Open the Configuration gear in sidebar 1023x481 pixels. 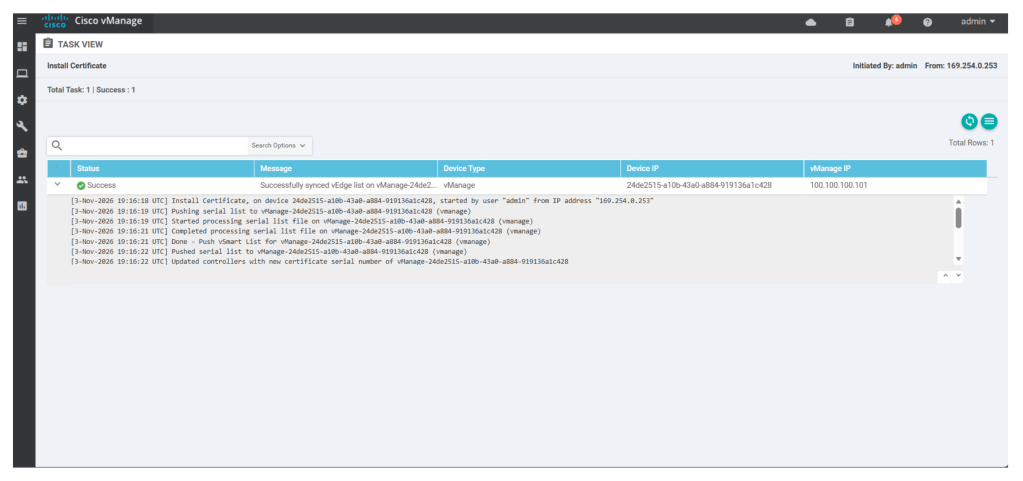pyautogui.click(x=22, y=100)
